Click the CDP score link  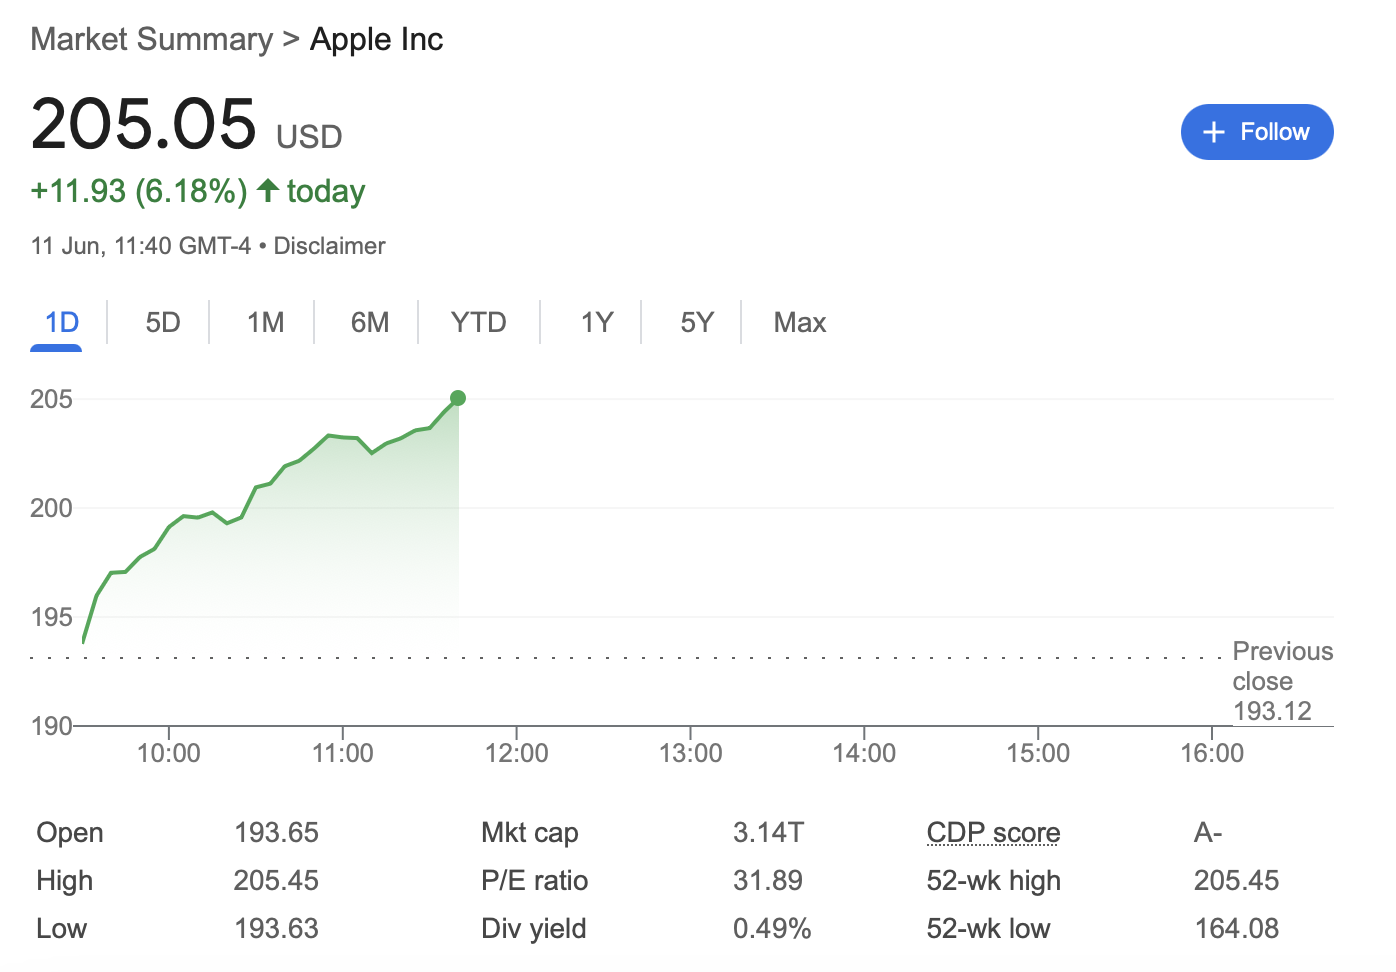pos(992,832)
